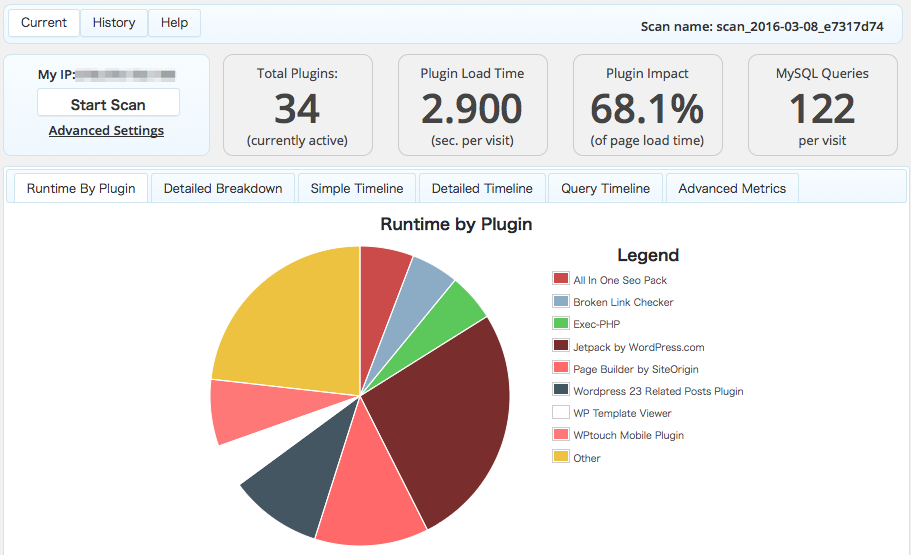911x555 pixels.
Task: Click the green Exec-PHP legend swatch
Action: pyautogui.click(x=561, y=323)
